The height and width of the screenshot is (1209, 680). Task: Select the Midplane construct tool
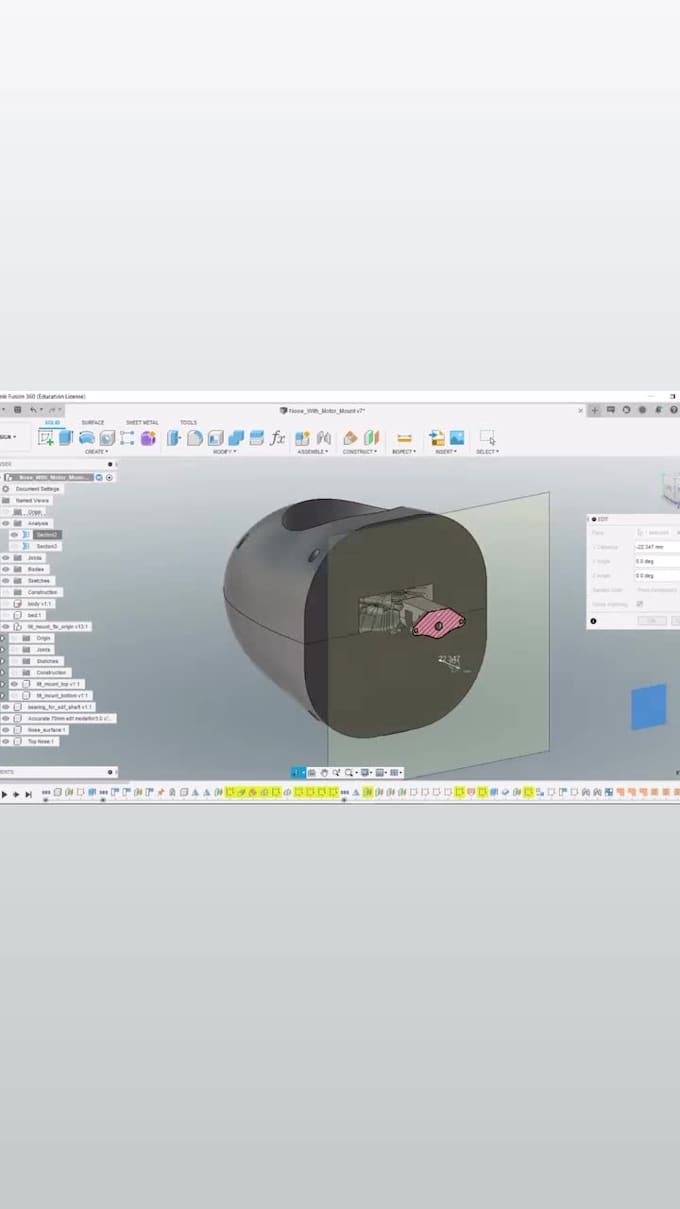371,437
